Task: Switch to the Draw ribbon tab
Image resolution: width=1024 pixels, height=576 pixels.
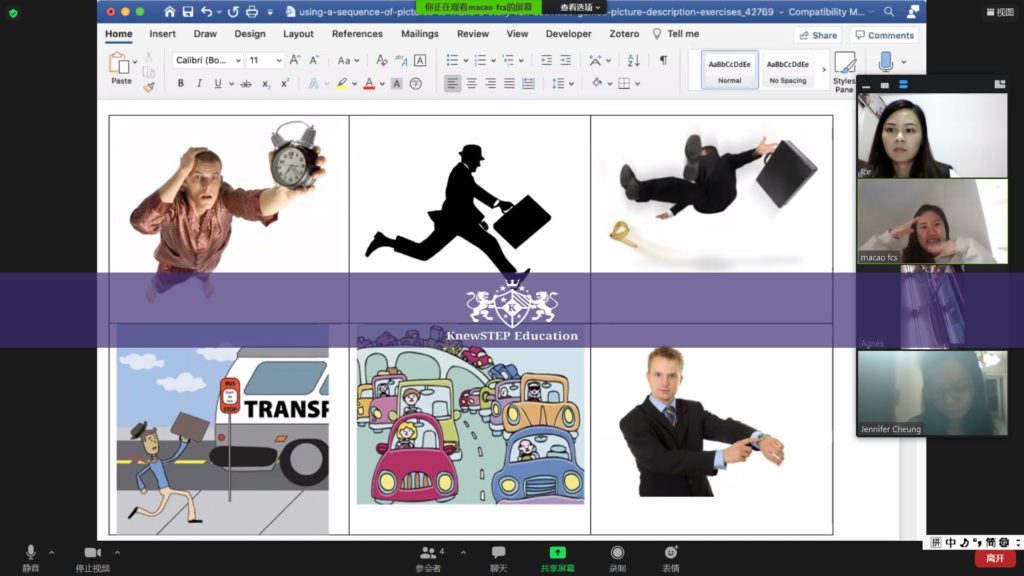Action: click(x=205, y=34)
